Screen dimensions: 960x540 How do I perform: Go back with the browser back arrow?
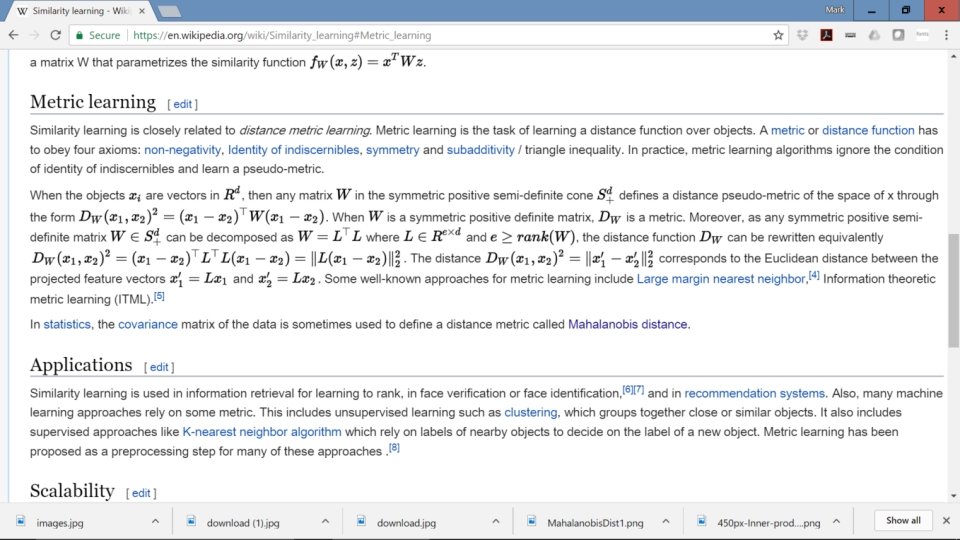tap(13, 36)
